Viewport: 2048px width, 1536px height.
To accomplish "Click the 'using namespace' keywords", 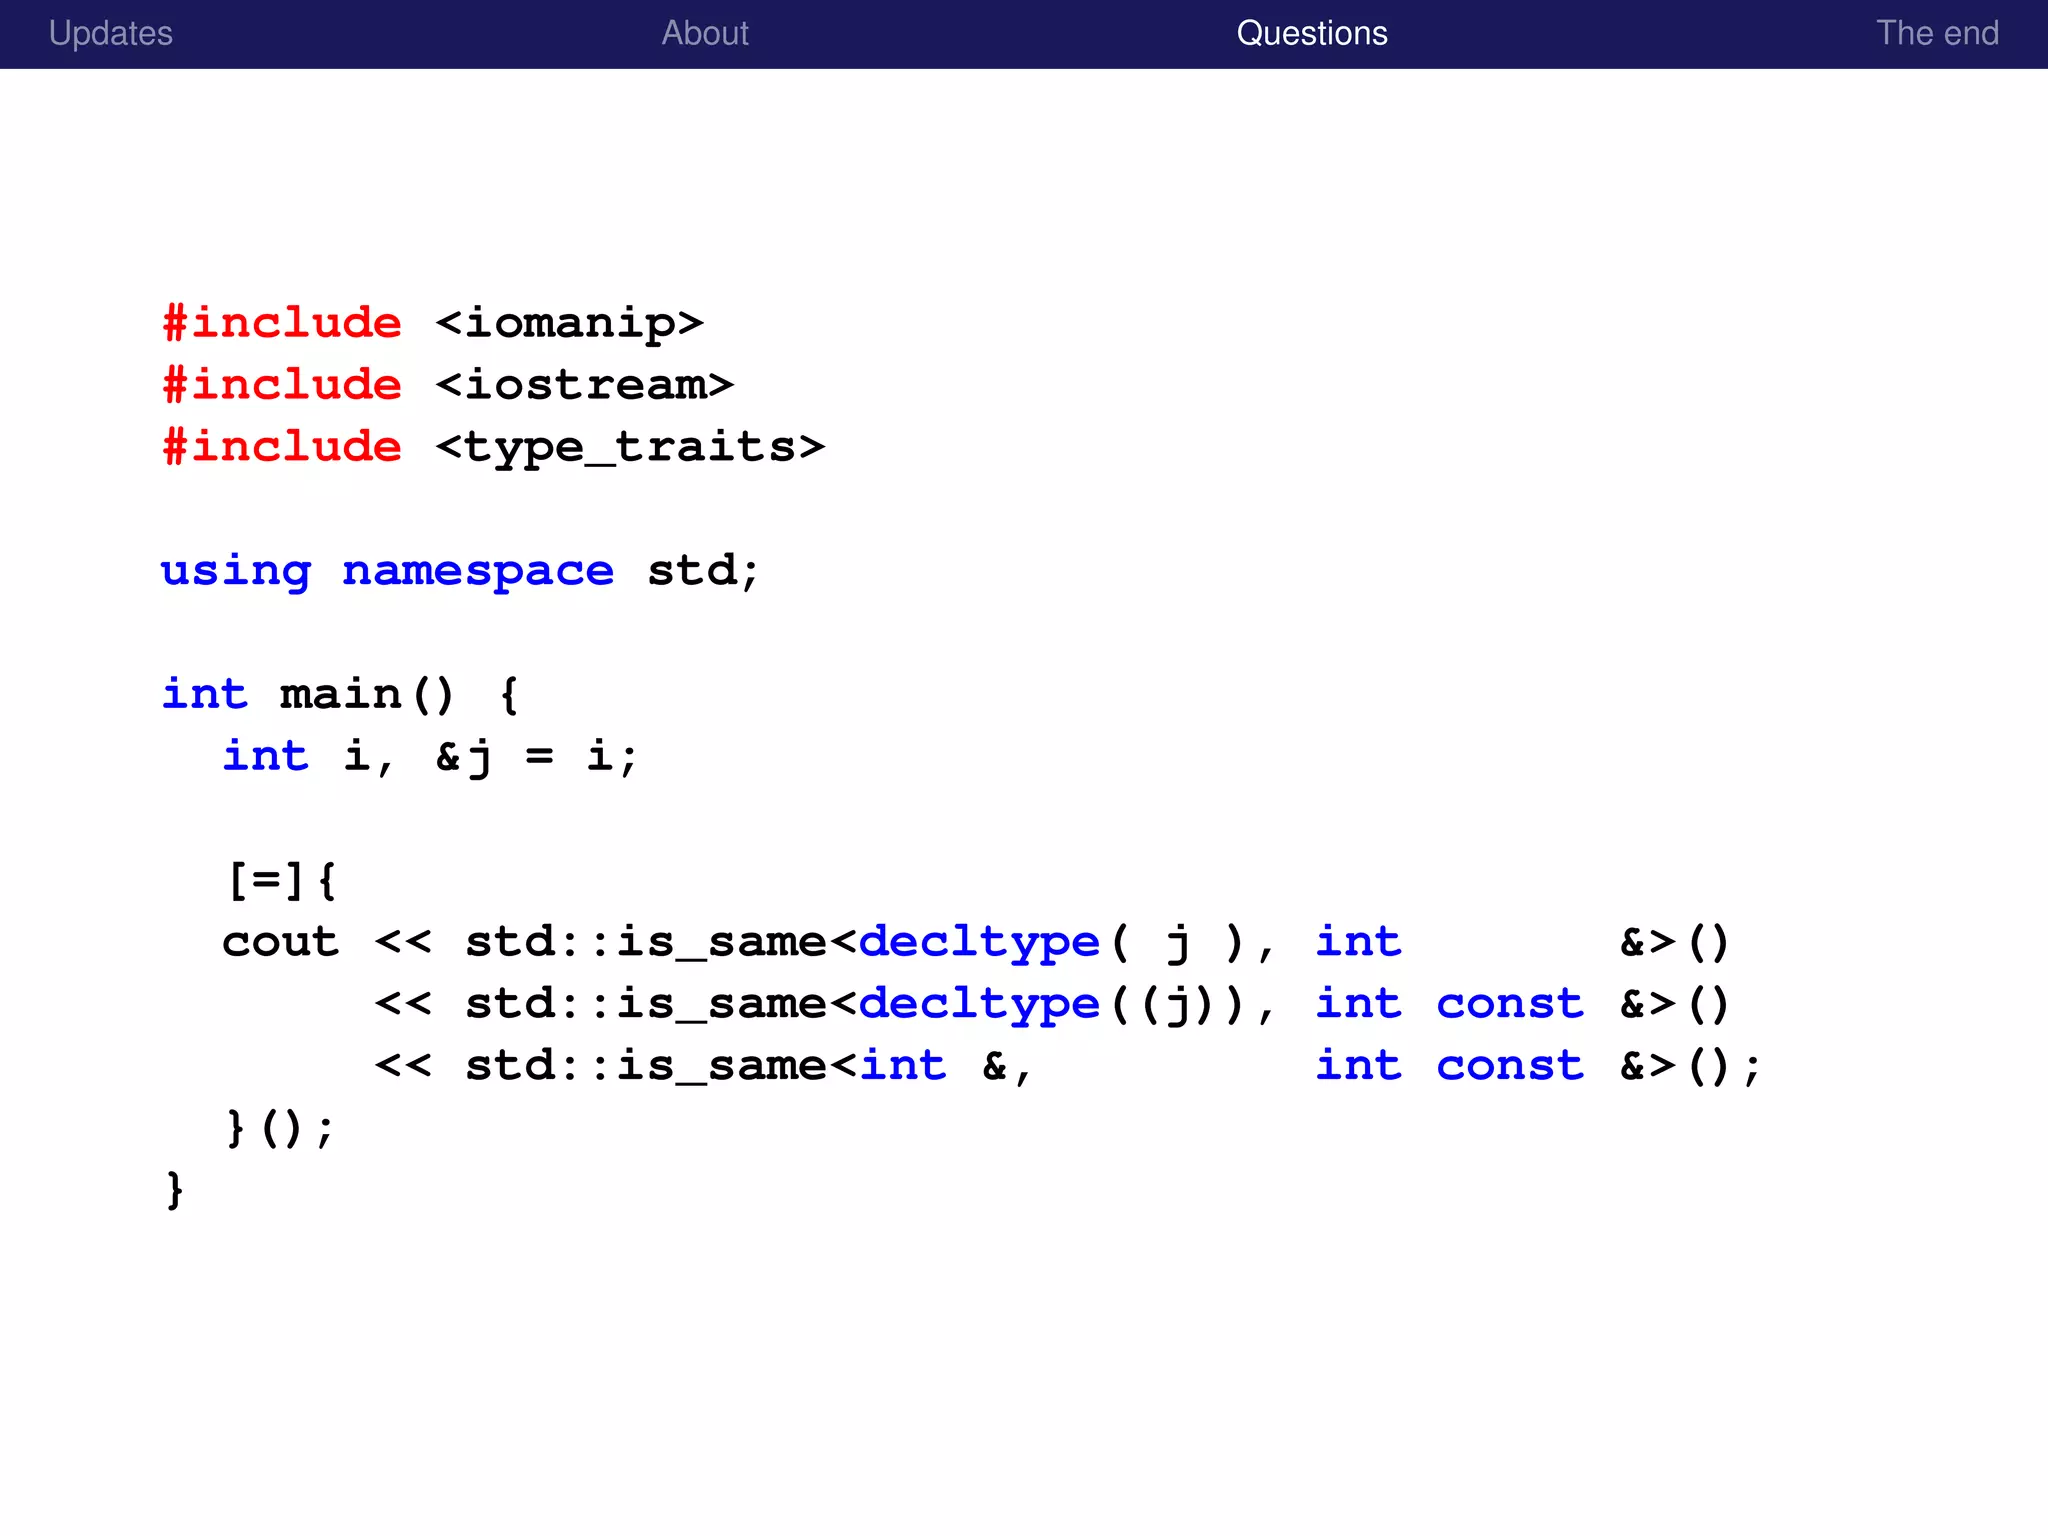I will coord(387,571).
